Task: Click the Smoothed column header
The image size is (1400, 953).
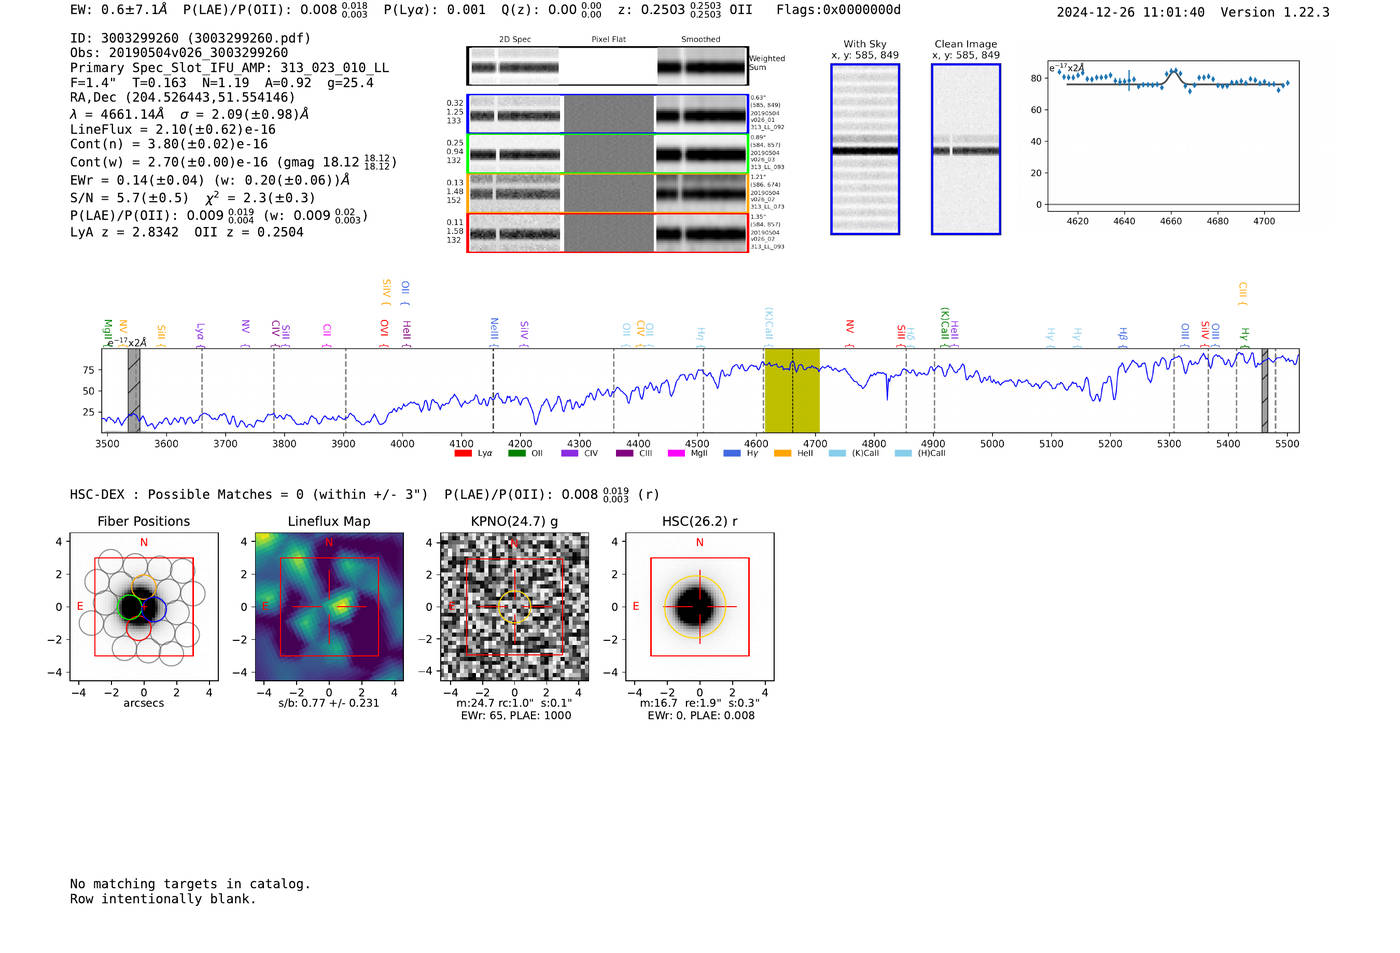Action: (x=701, y=40)
